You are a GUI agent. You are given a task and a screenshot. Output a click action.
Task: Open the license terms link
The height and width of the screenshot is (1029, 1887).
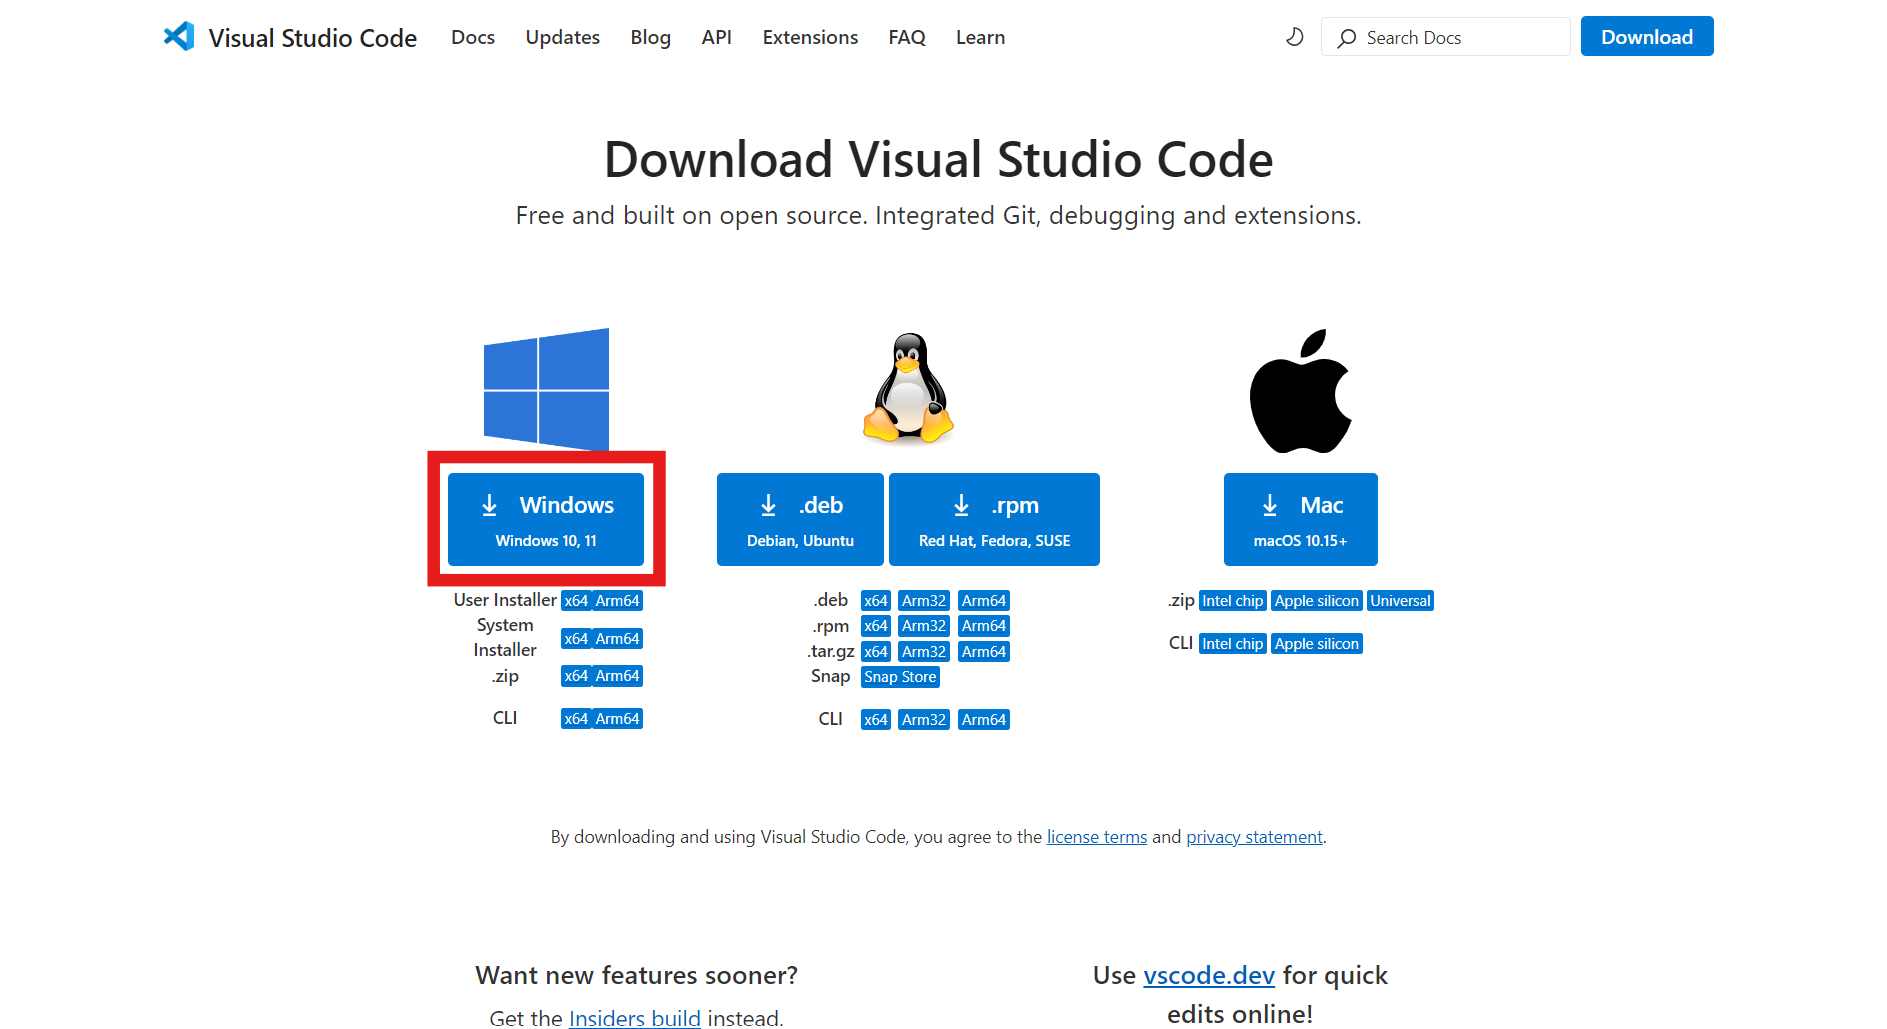tap(1097, 837)
